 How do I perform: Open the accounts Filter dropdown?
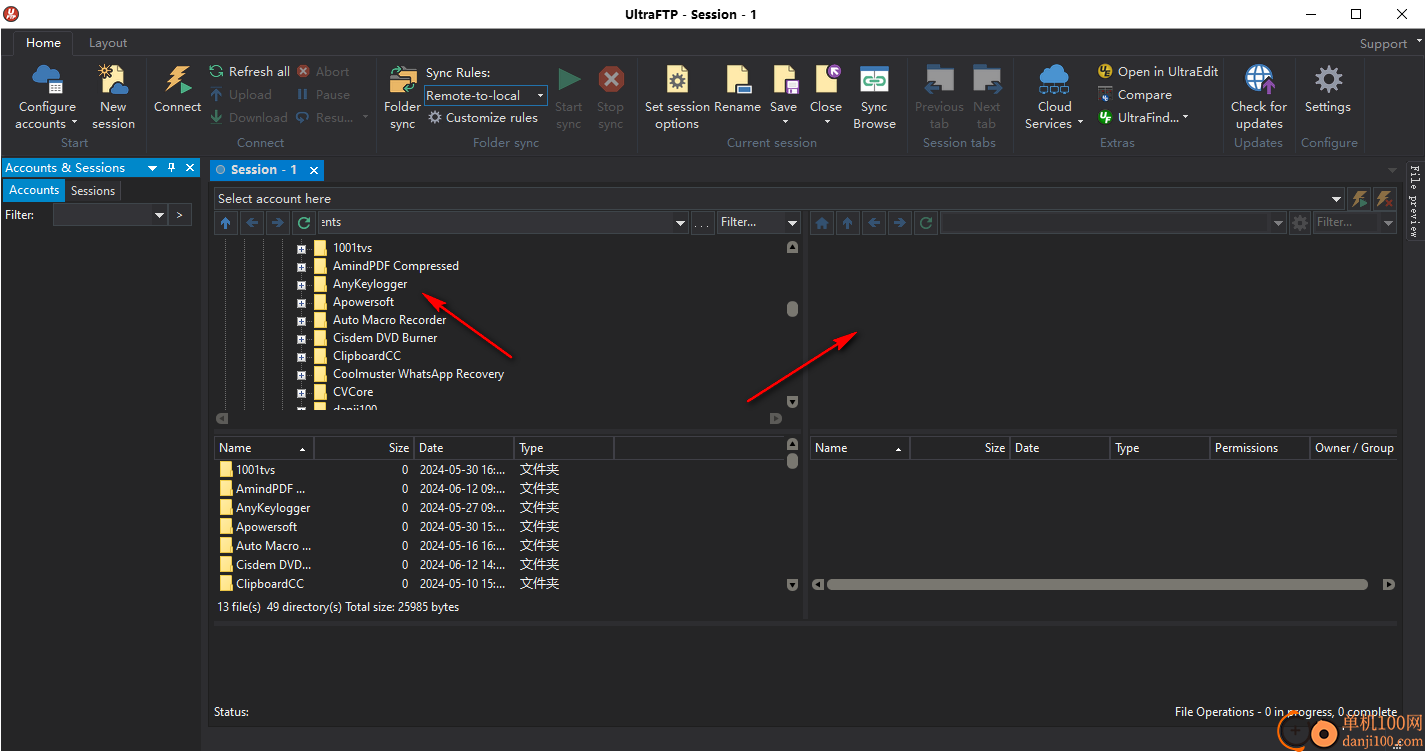click(160, 215)
